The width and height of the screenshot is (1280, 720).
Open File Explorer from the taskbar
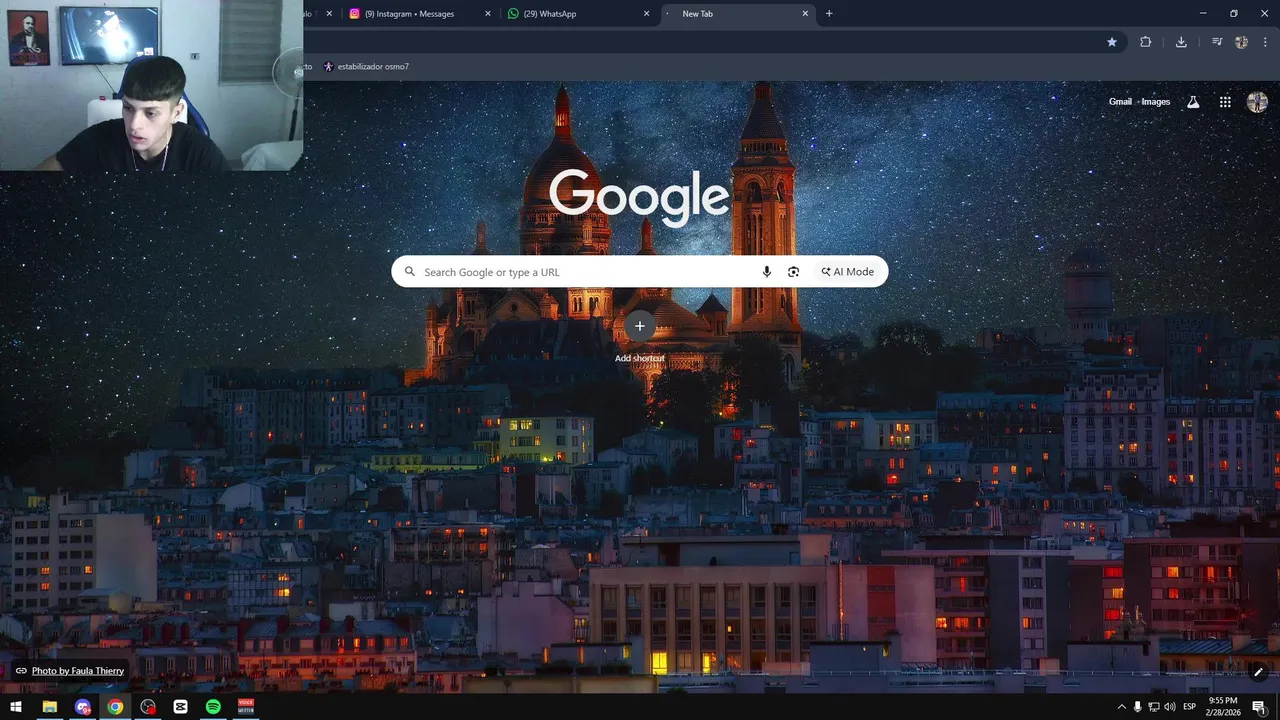tap(49, 707)
